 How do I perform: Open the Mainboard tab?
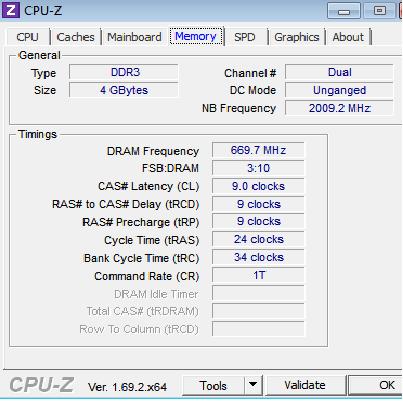134,37
